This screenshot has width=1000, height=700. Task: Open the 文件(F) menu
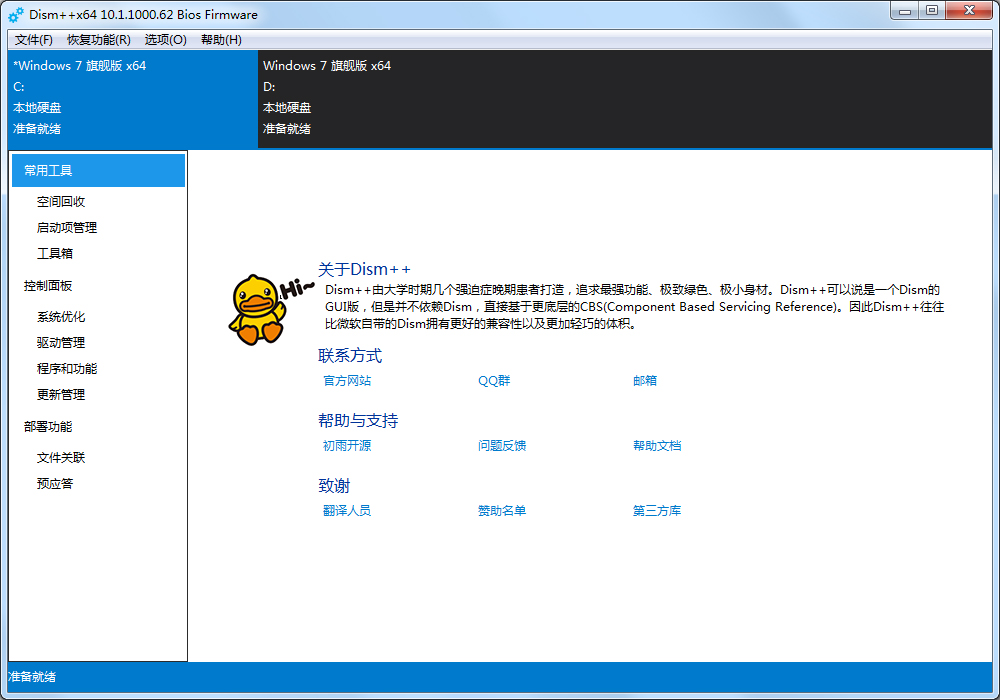[33, 40]
